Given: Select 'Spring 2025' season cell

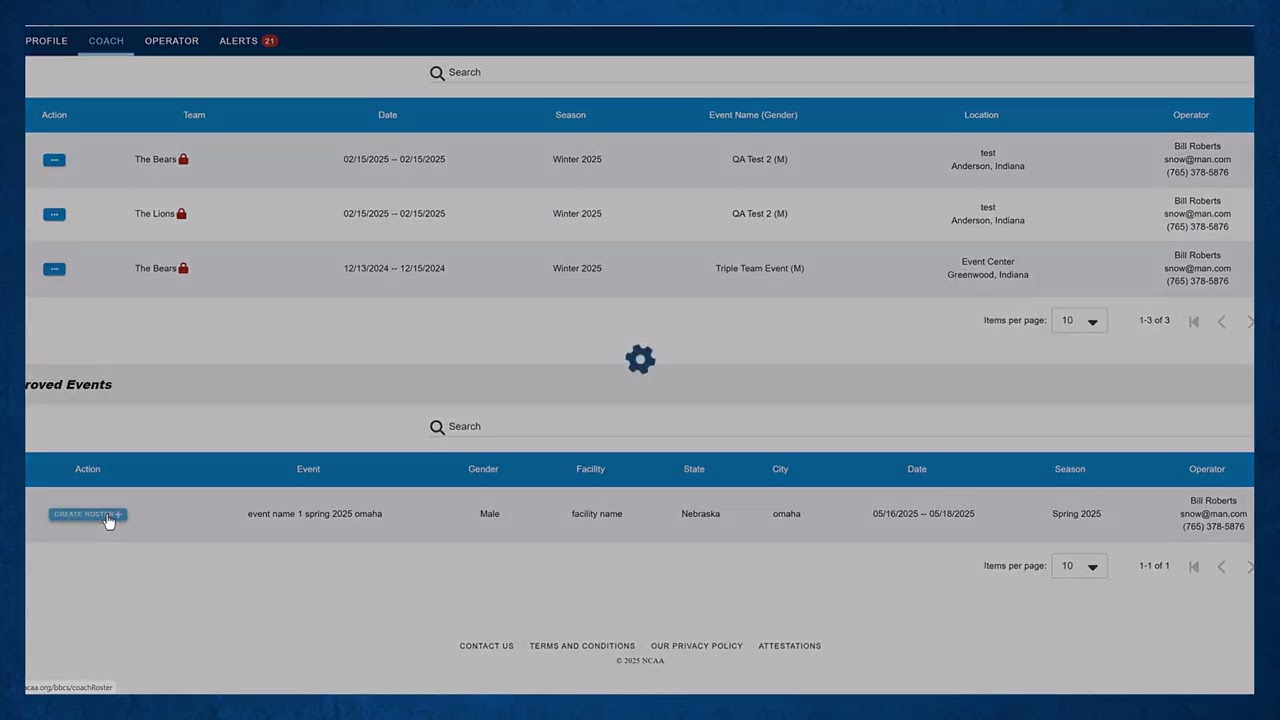Looking at the screenshot, I should tap(1076, 514).
